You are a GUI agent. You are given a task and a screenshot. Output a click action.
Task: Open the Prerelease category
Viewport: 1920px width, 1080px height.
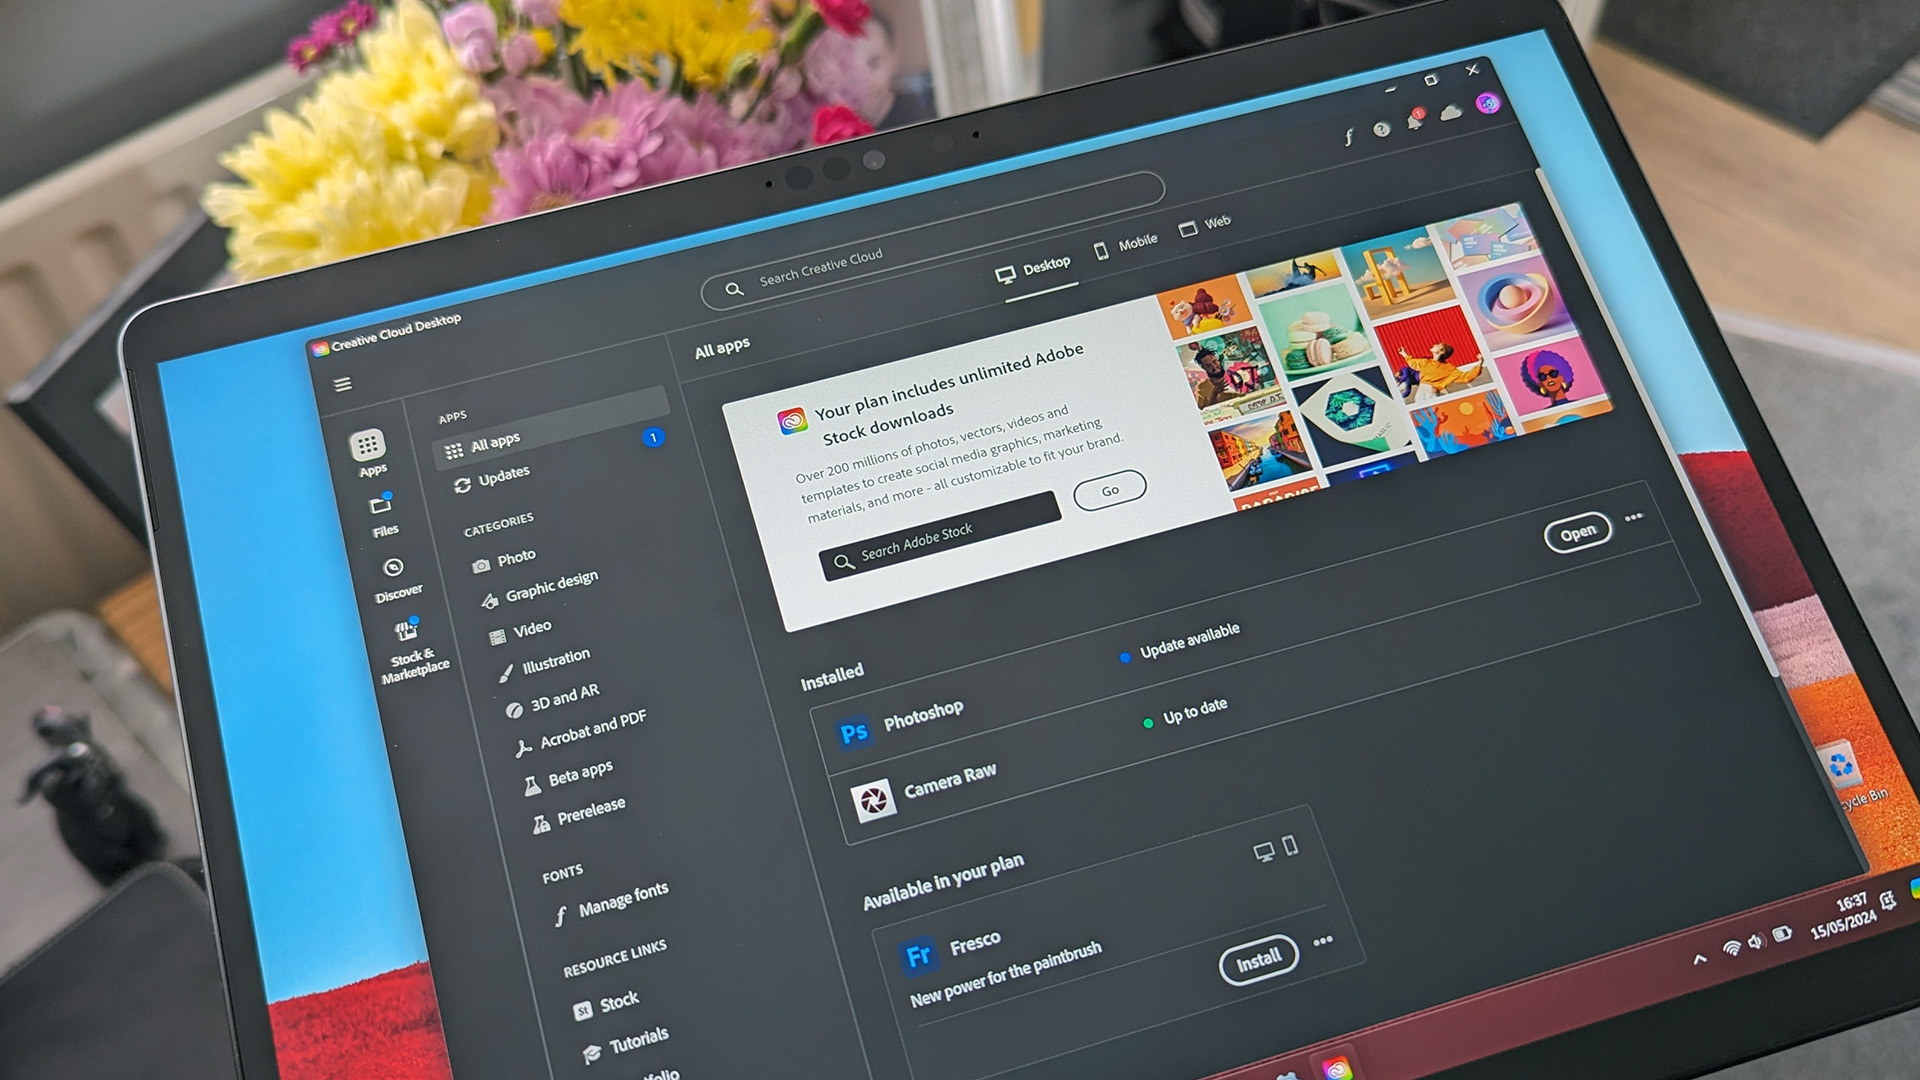578,813
